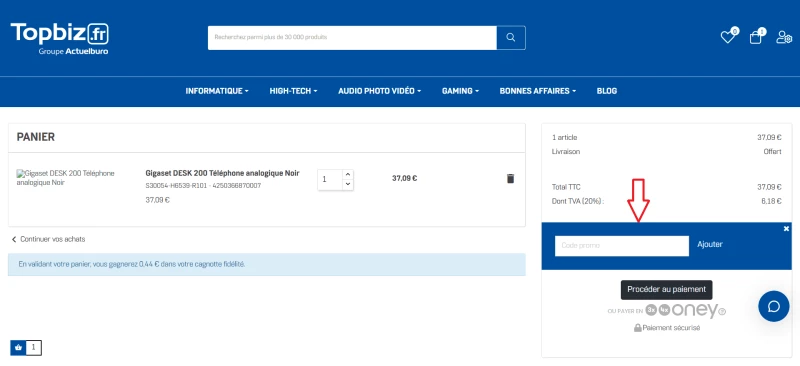Delete Gigaset DESK 200 with trash icon
The image size is (800, 366).
(x=510, y=178)
